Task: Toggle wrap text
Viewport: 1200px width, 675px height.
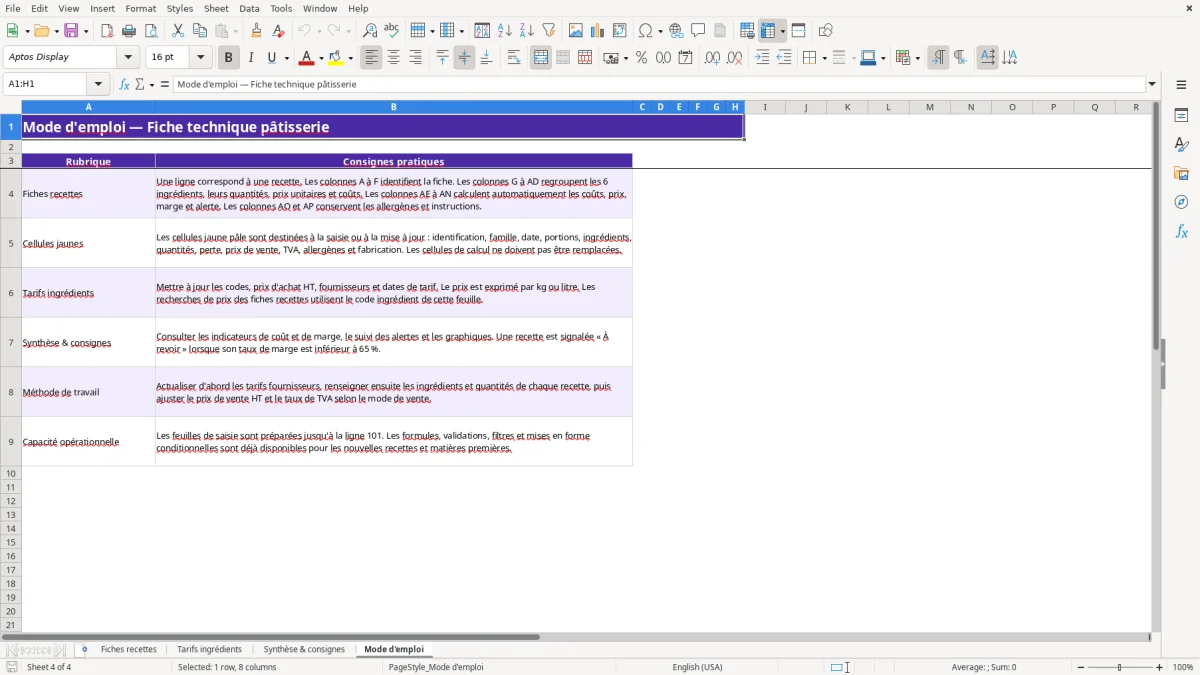Action: (x=514, y=58)
